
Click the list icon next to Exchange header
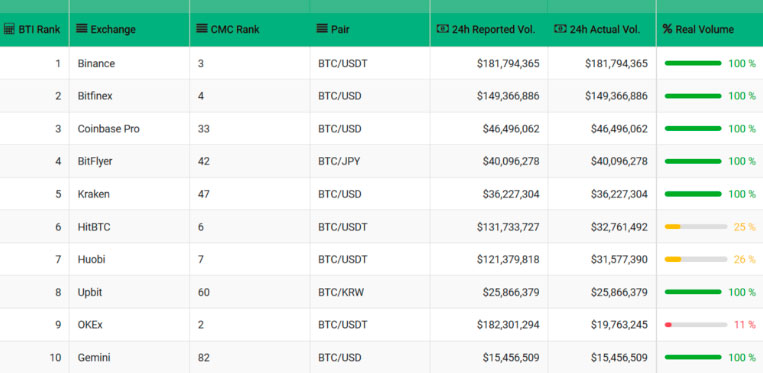coord(82,29)
